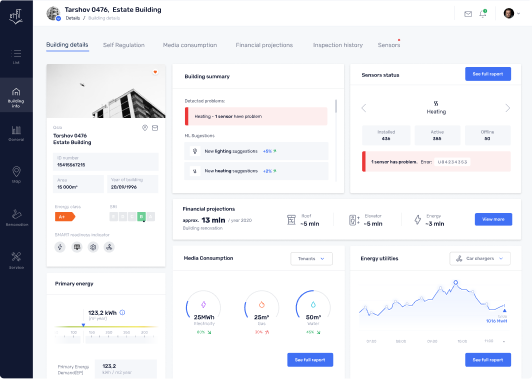
Task: Open the Renovation sidebar item
Action: pos(16,217)
